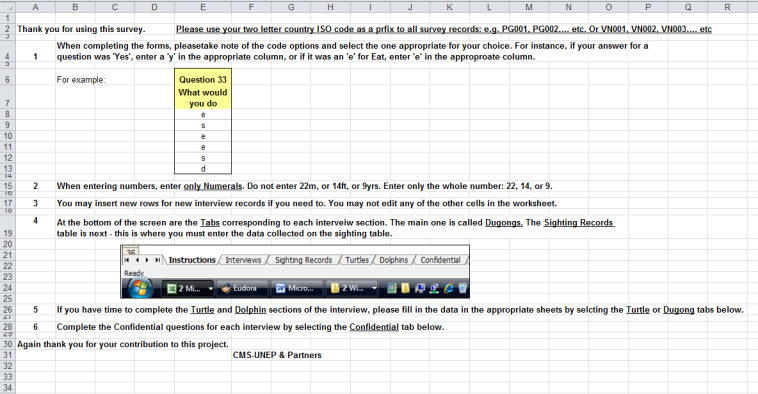
Task: Click the 's' answer cell in row 12
Action: pyautogui.click(x=203, y=158)
